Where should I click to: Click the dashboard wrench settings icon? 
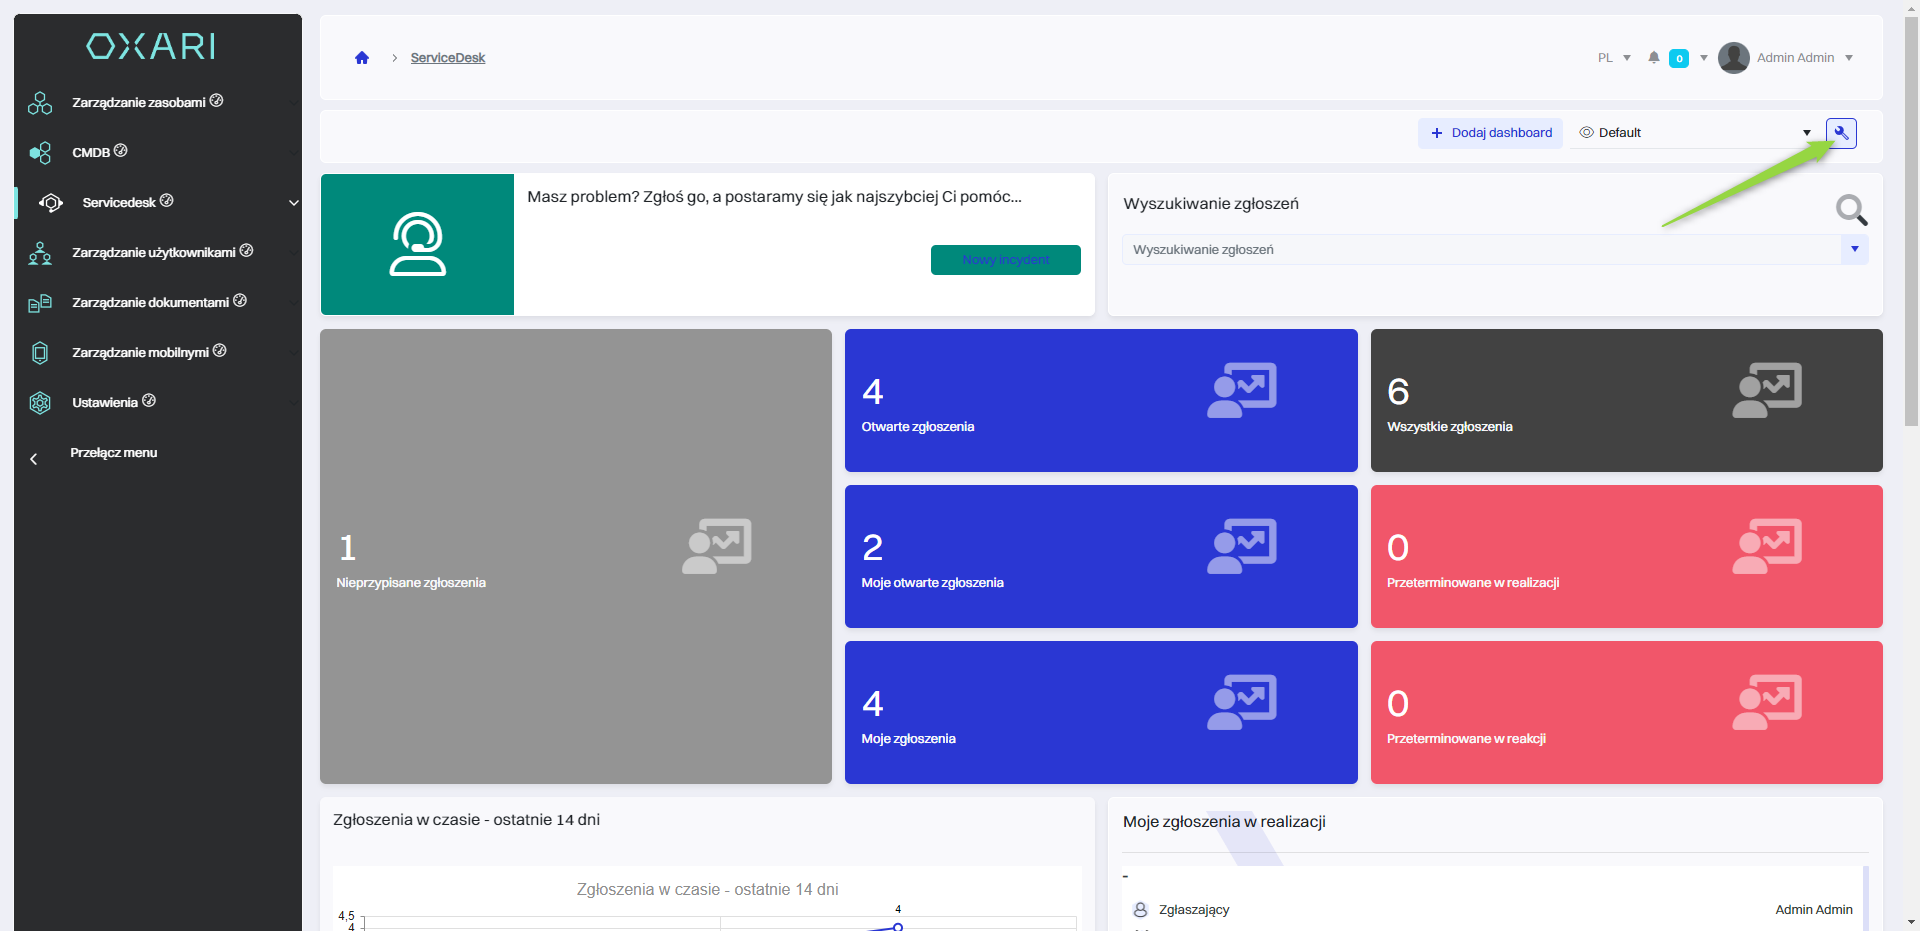tap(1841, 133)
